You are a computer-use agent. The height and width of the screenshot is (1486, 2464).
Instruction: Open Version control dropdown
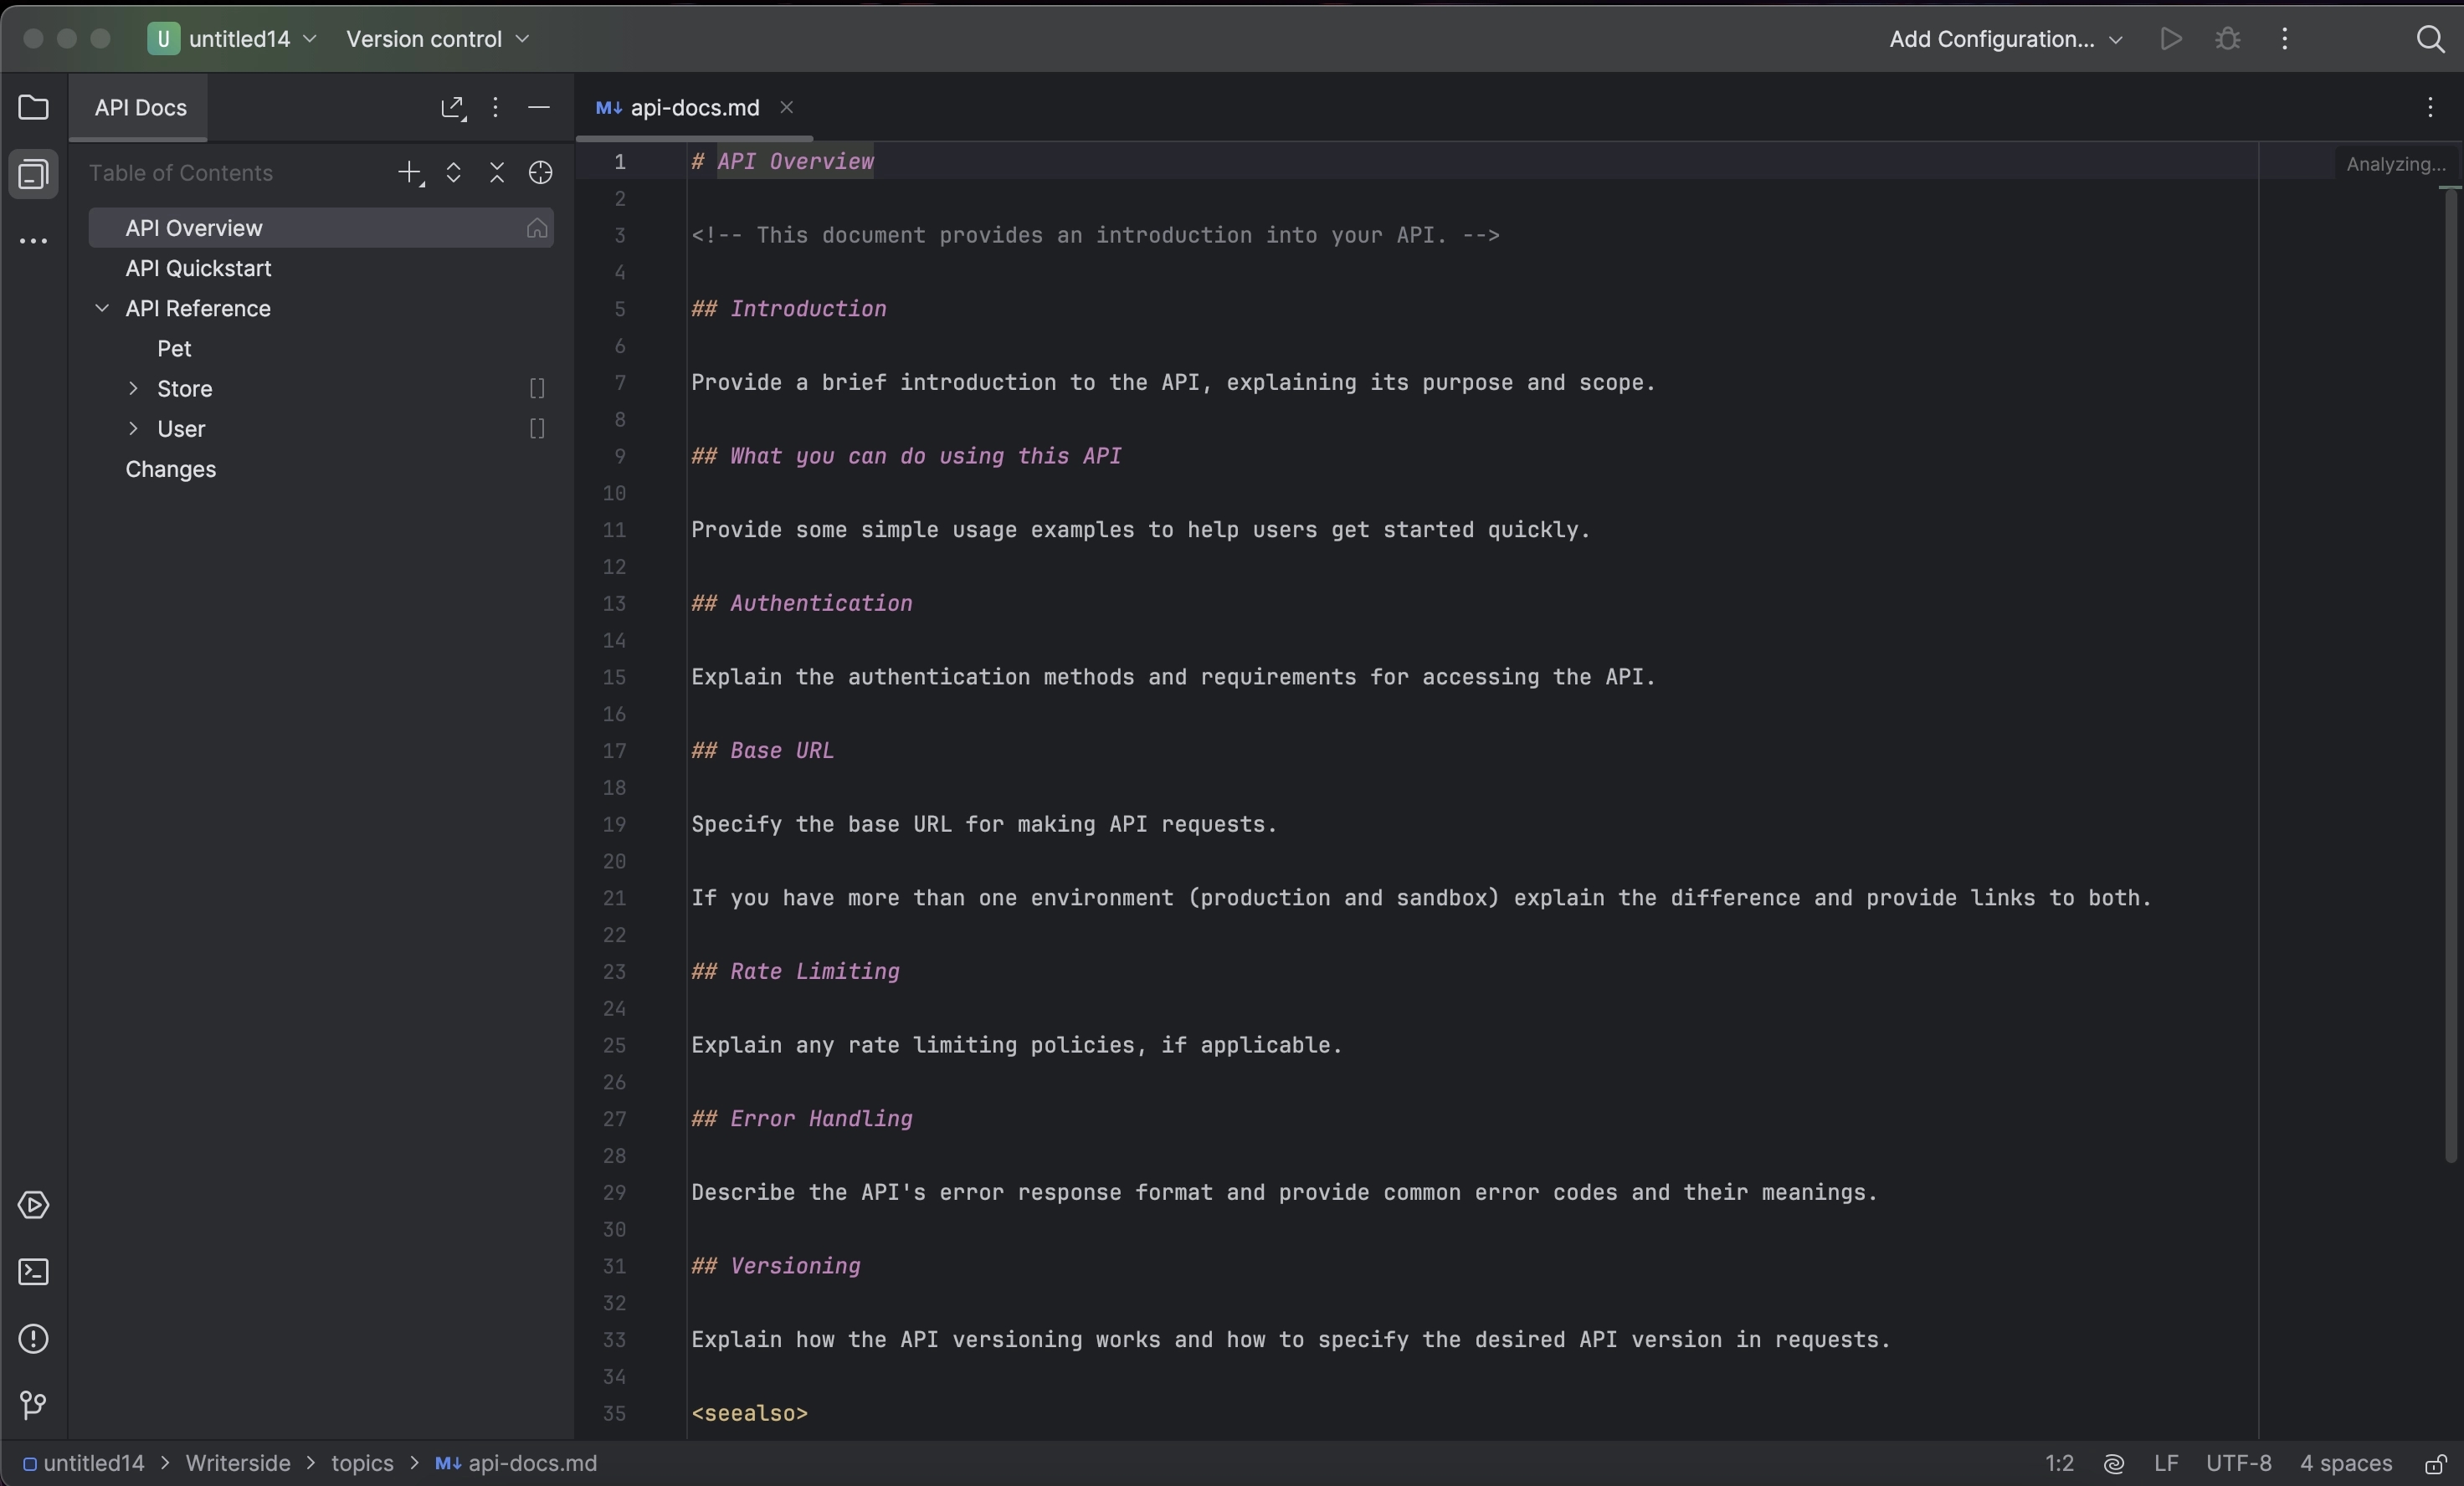coord(438,39)
